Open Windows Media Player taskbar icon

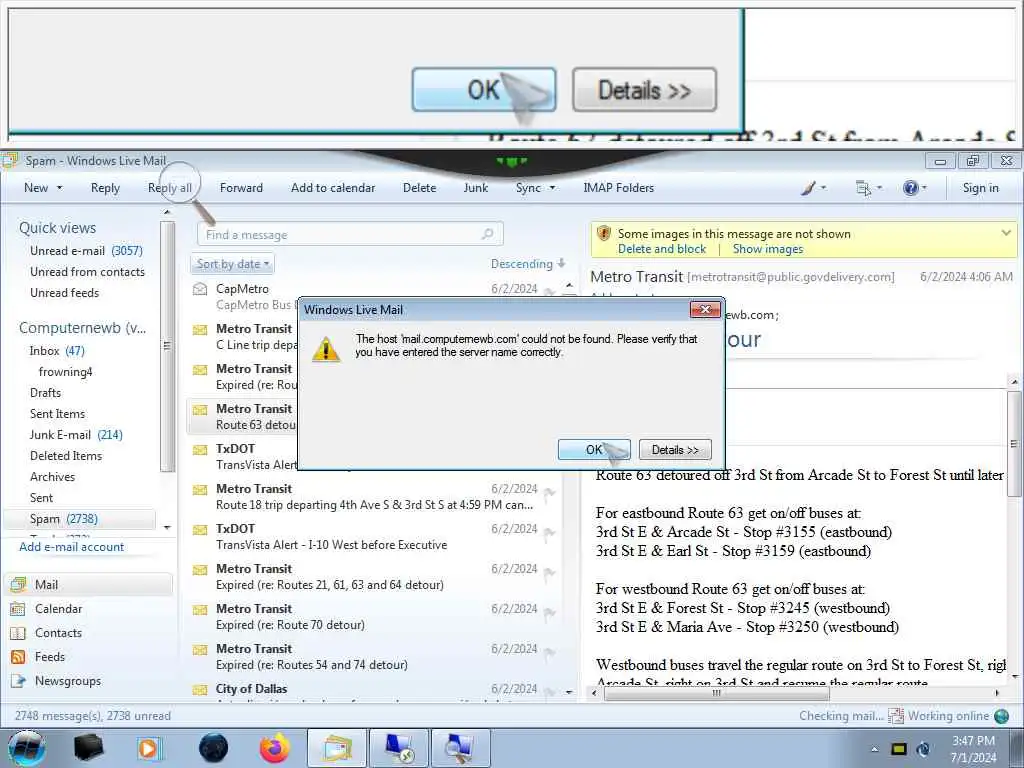[149, 748]
